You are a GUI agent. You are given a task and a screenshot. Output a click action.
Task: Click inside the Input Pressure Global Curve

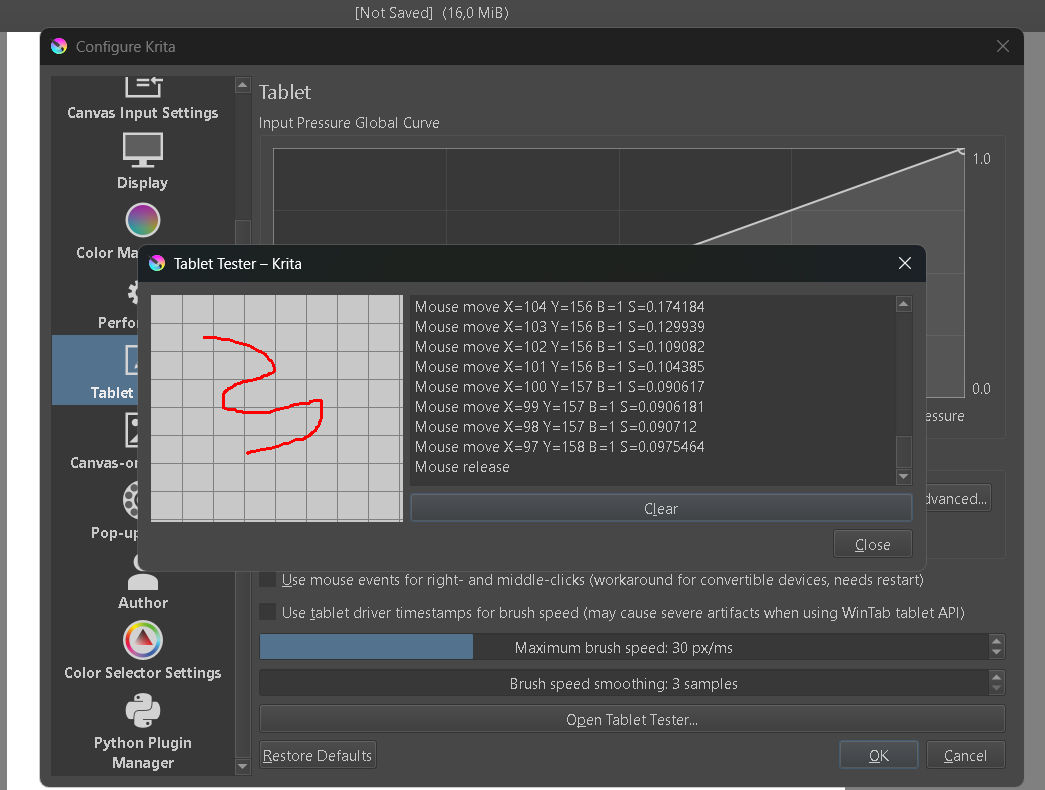click(x=618, y=196)
